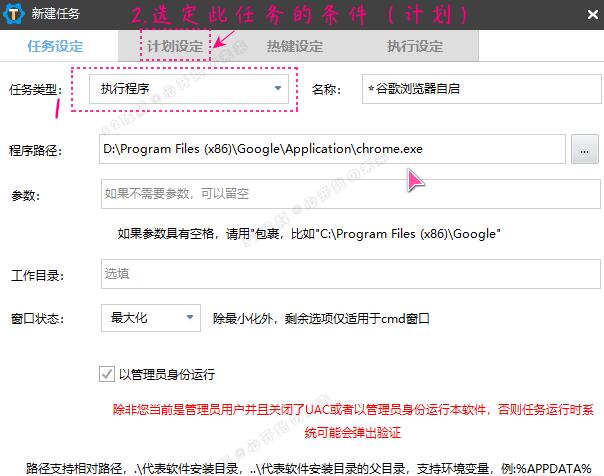The image size is (604, 476).
Task: Go to the 执行设定 tab
Action: pos(415,46)
